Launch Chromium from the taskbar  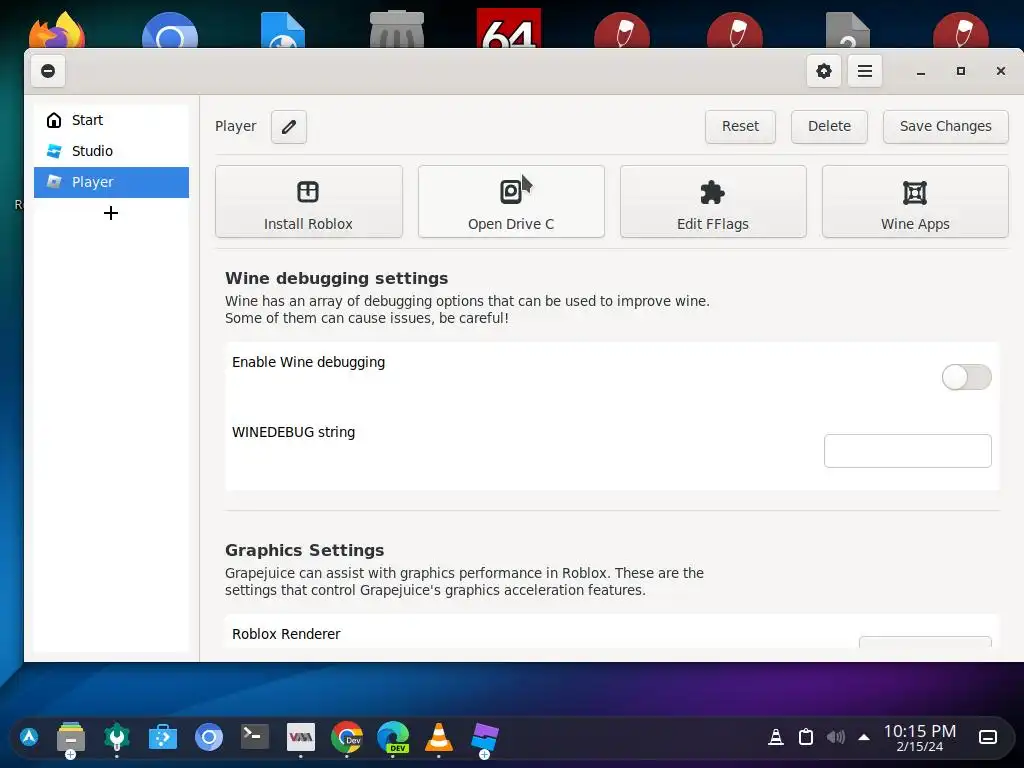209,738
